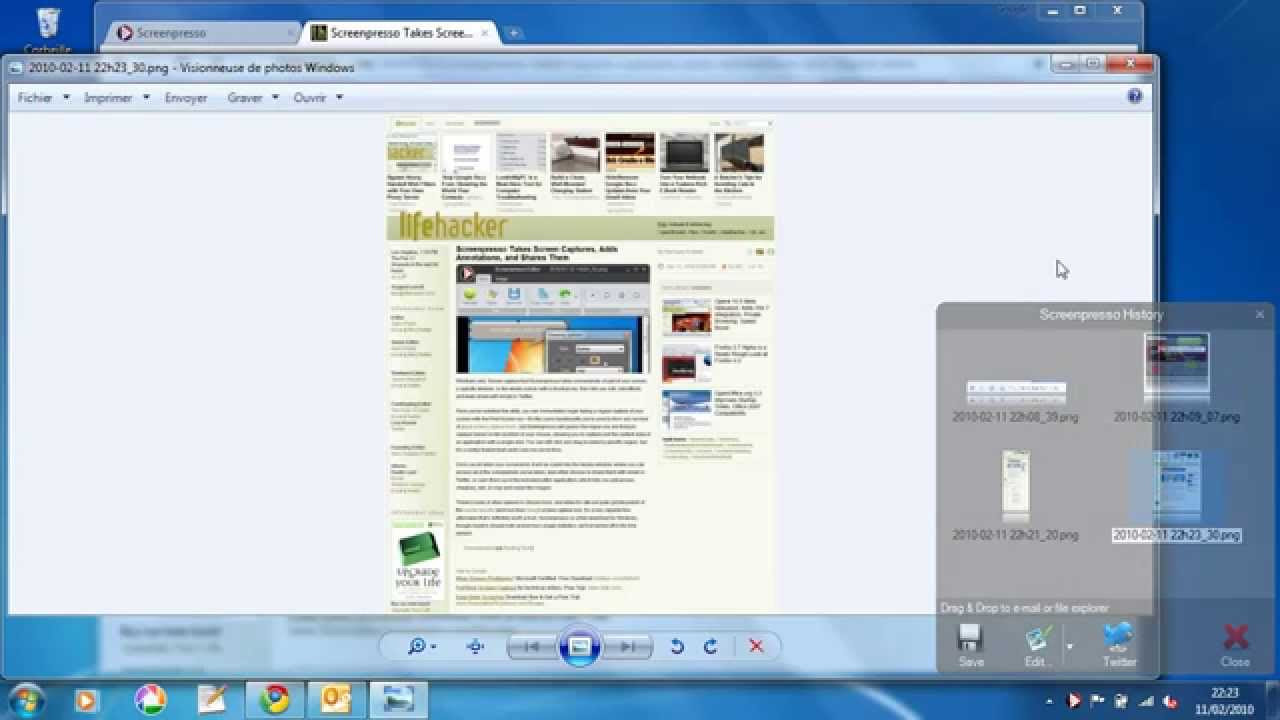Open the Windows Start menu
The height and width of the screenshot is (720, 1280).
pyautogui.click(x=25, y=699)
